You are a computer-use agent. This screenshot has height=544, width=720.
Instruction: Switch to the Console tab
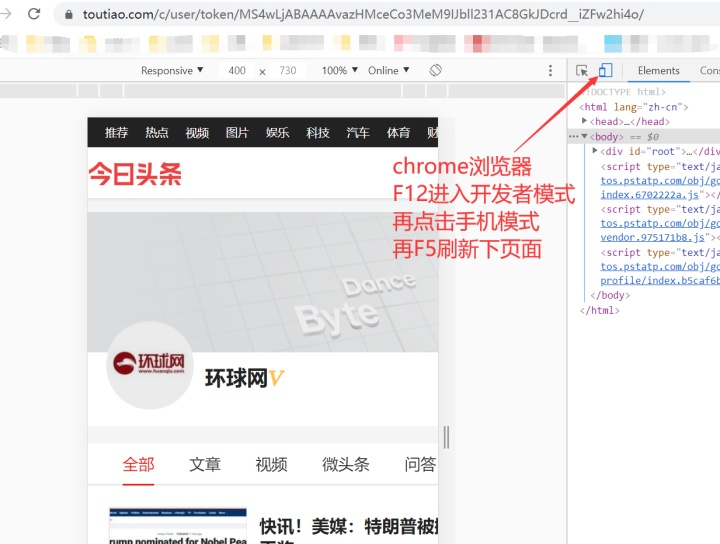pos(709,70)
